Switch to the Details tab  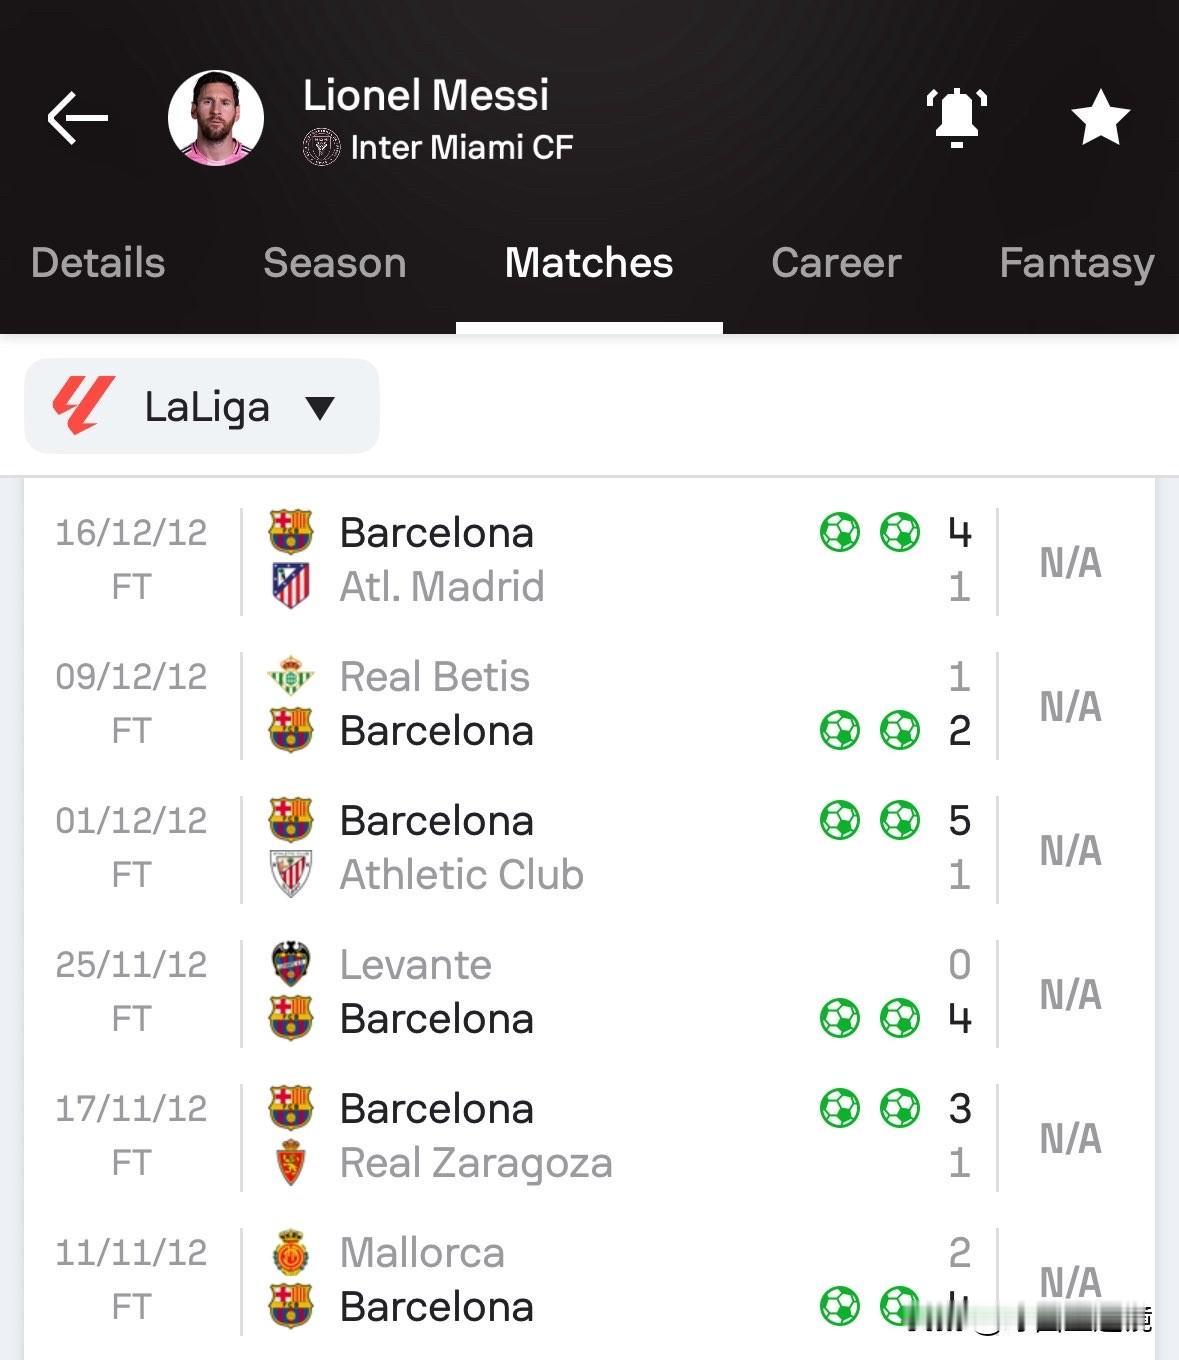tap(98, 263)
